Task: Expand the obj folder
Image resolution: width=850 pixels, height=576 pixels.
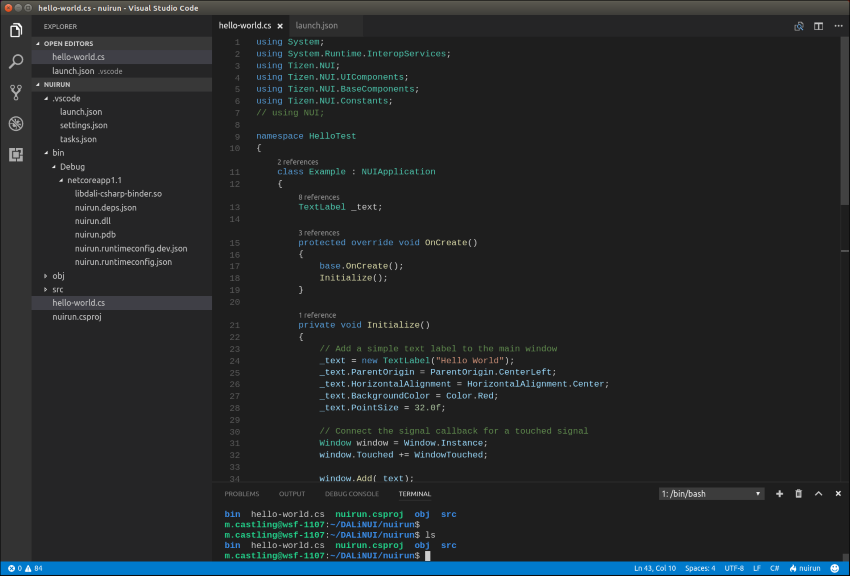Action: tap(58, 275)
